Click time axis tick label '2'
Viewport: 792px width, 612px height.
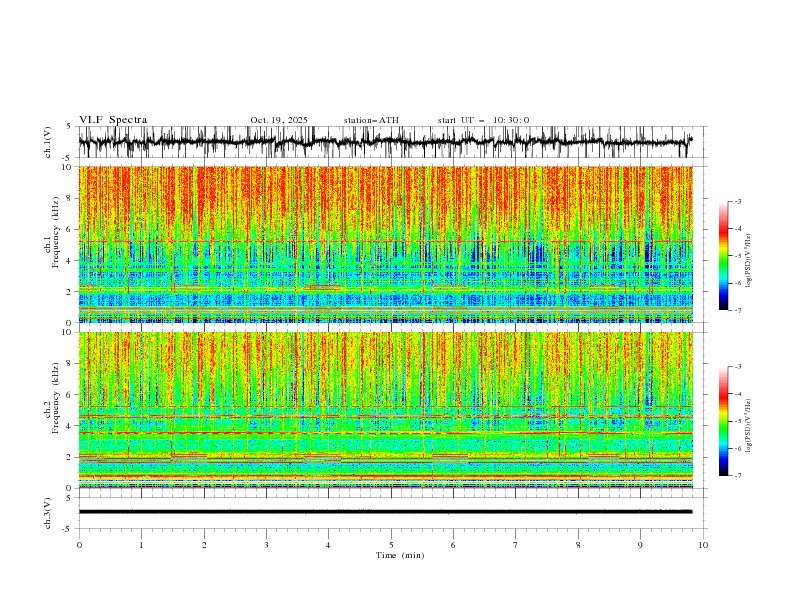(204, 545)
